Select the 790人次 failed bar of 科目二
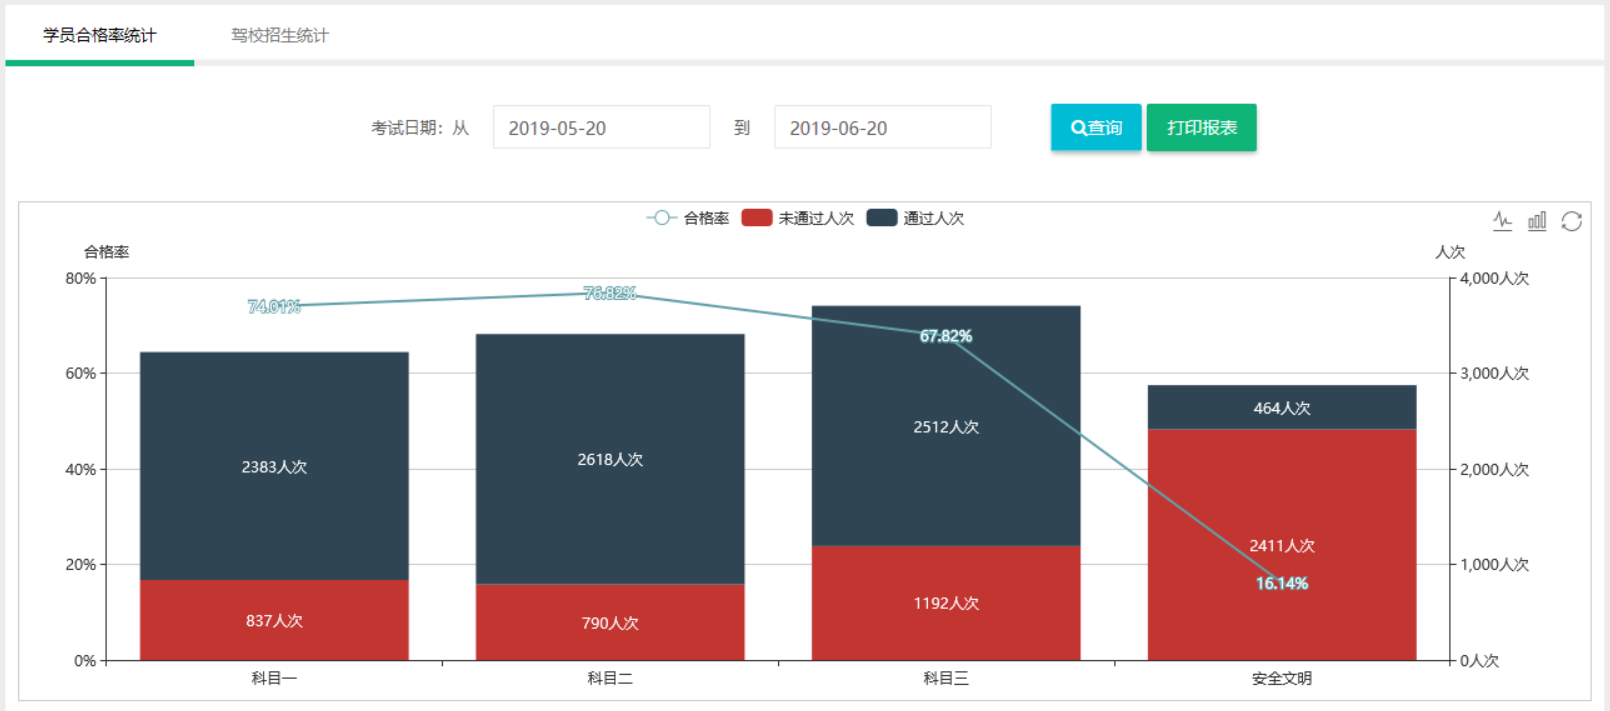1610x711 pixels. point(610,622)
